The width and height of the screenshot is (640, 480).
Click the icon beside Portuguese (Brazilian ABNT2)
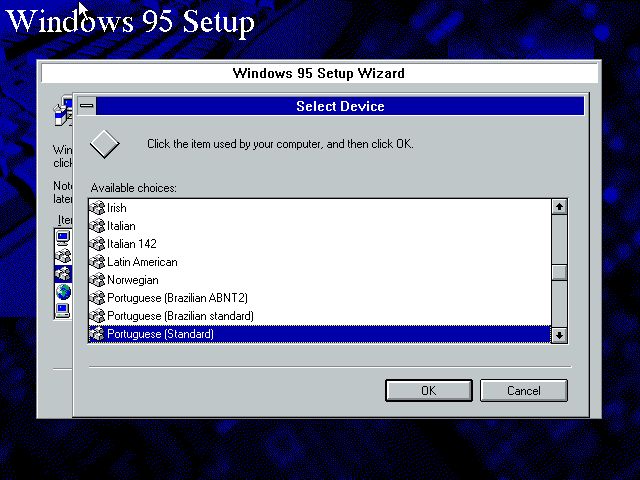coord(97,298)
